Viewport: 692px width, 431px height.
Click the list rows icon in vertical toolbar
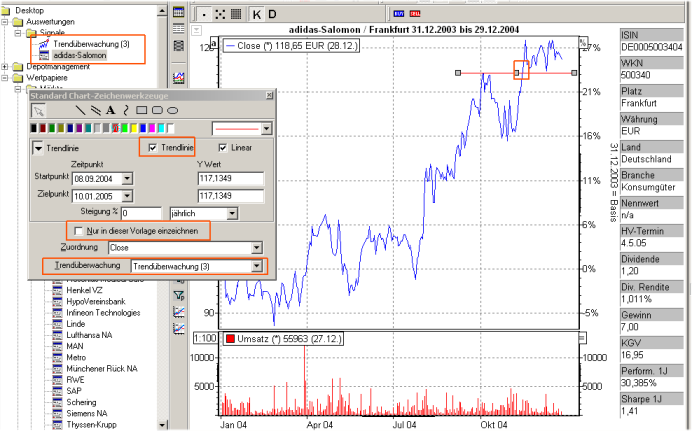178,29
